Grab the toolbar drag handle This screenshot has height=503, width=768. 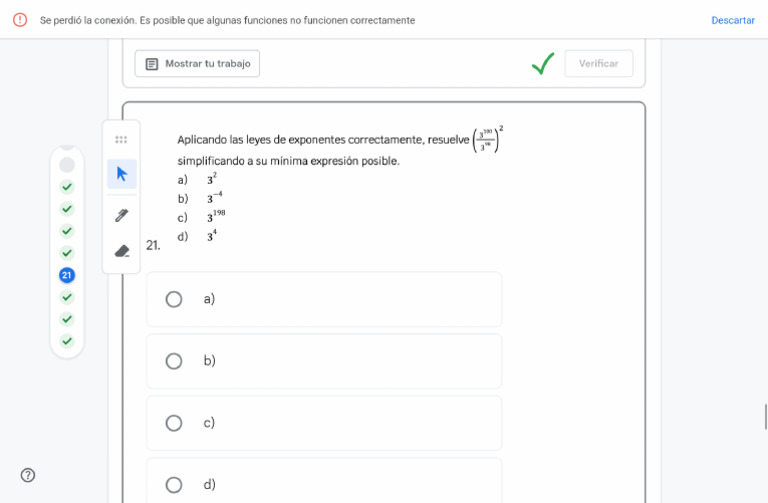pyautogui.click(x=121, y=140)
